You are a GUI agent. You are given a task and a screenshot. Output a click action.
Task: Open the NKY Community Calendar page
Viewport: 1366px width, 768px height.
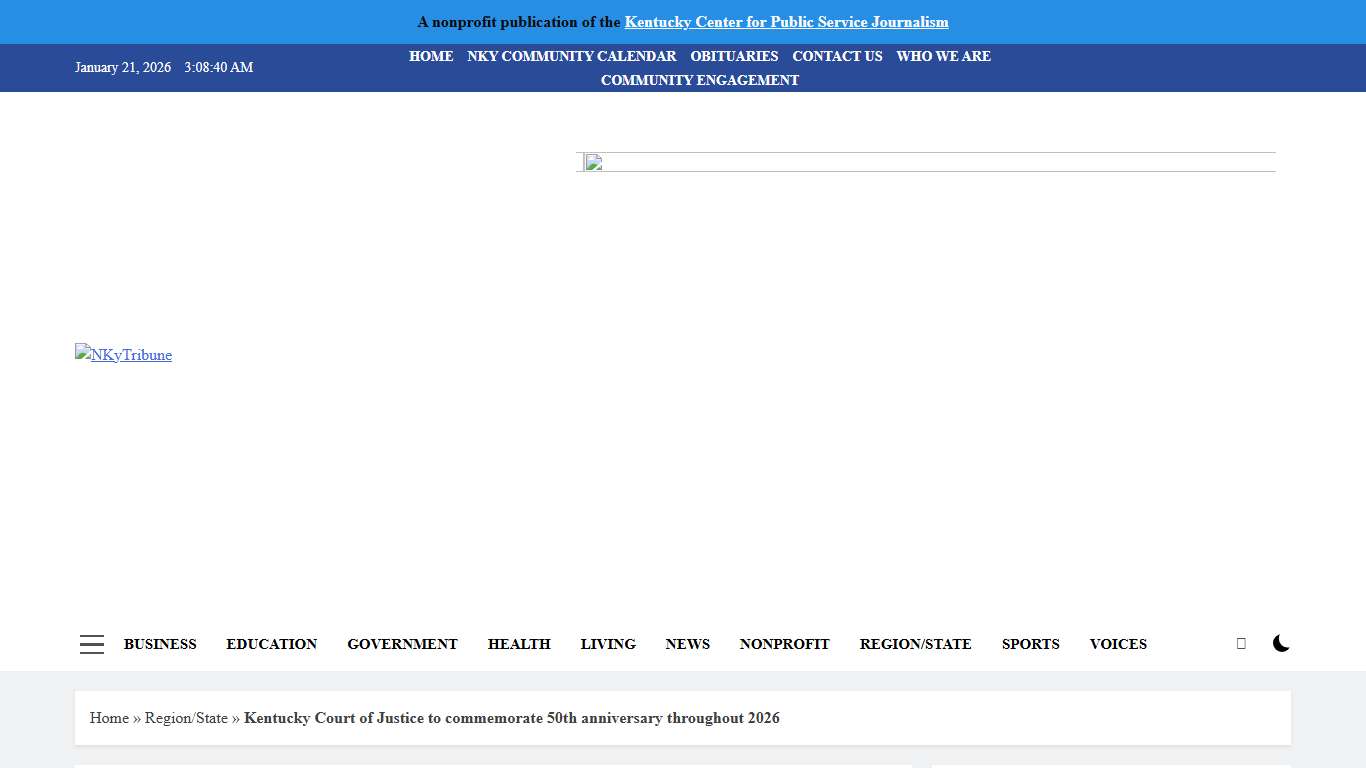coord(571,56)
